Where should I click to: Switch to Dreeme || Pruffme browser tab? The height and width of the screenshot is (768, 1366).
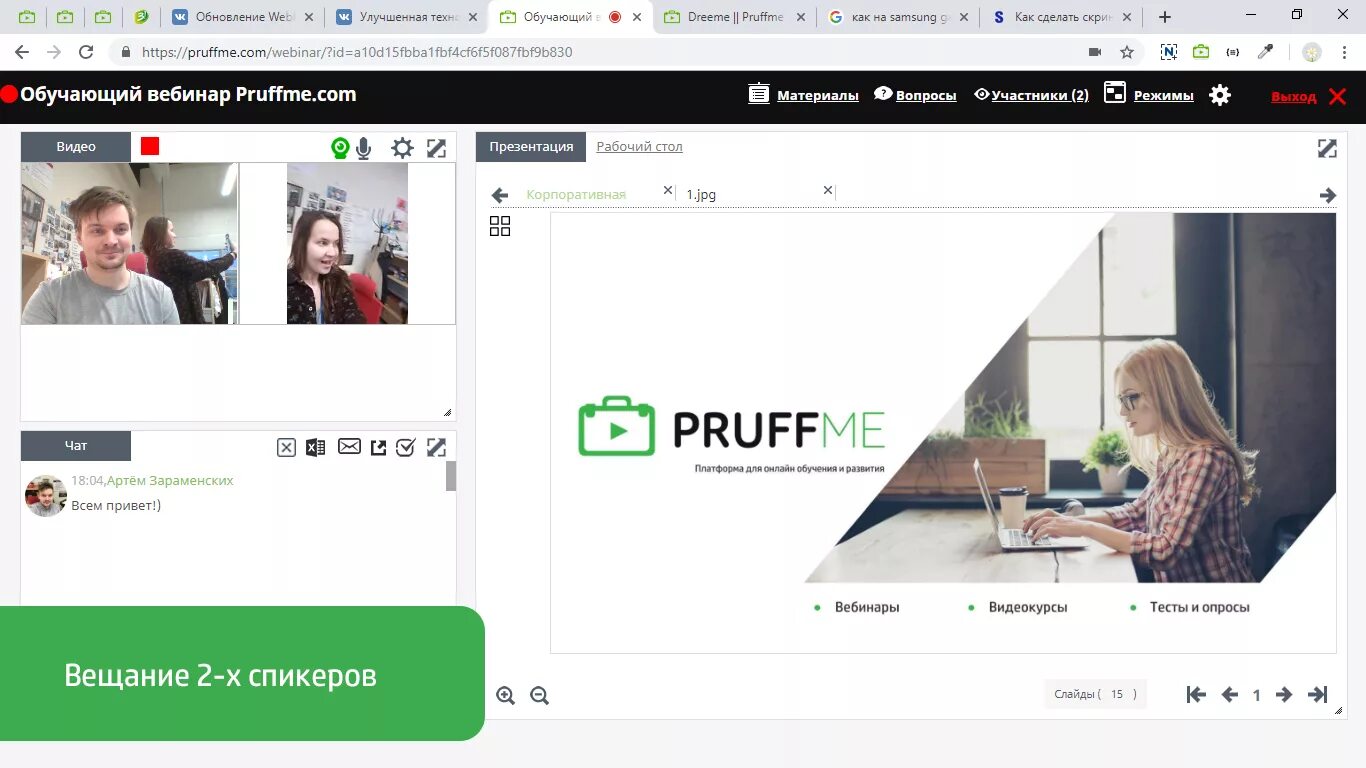coord(735,17)
